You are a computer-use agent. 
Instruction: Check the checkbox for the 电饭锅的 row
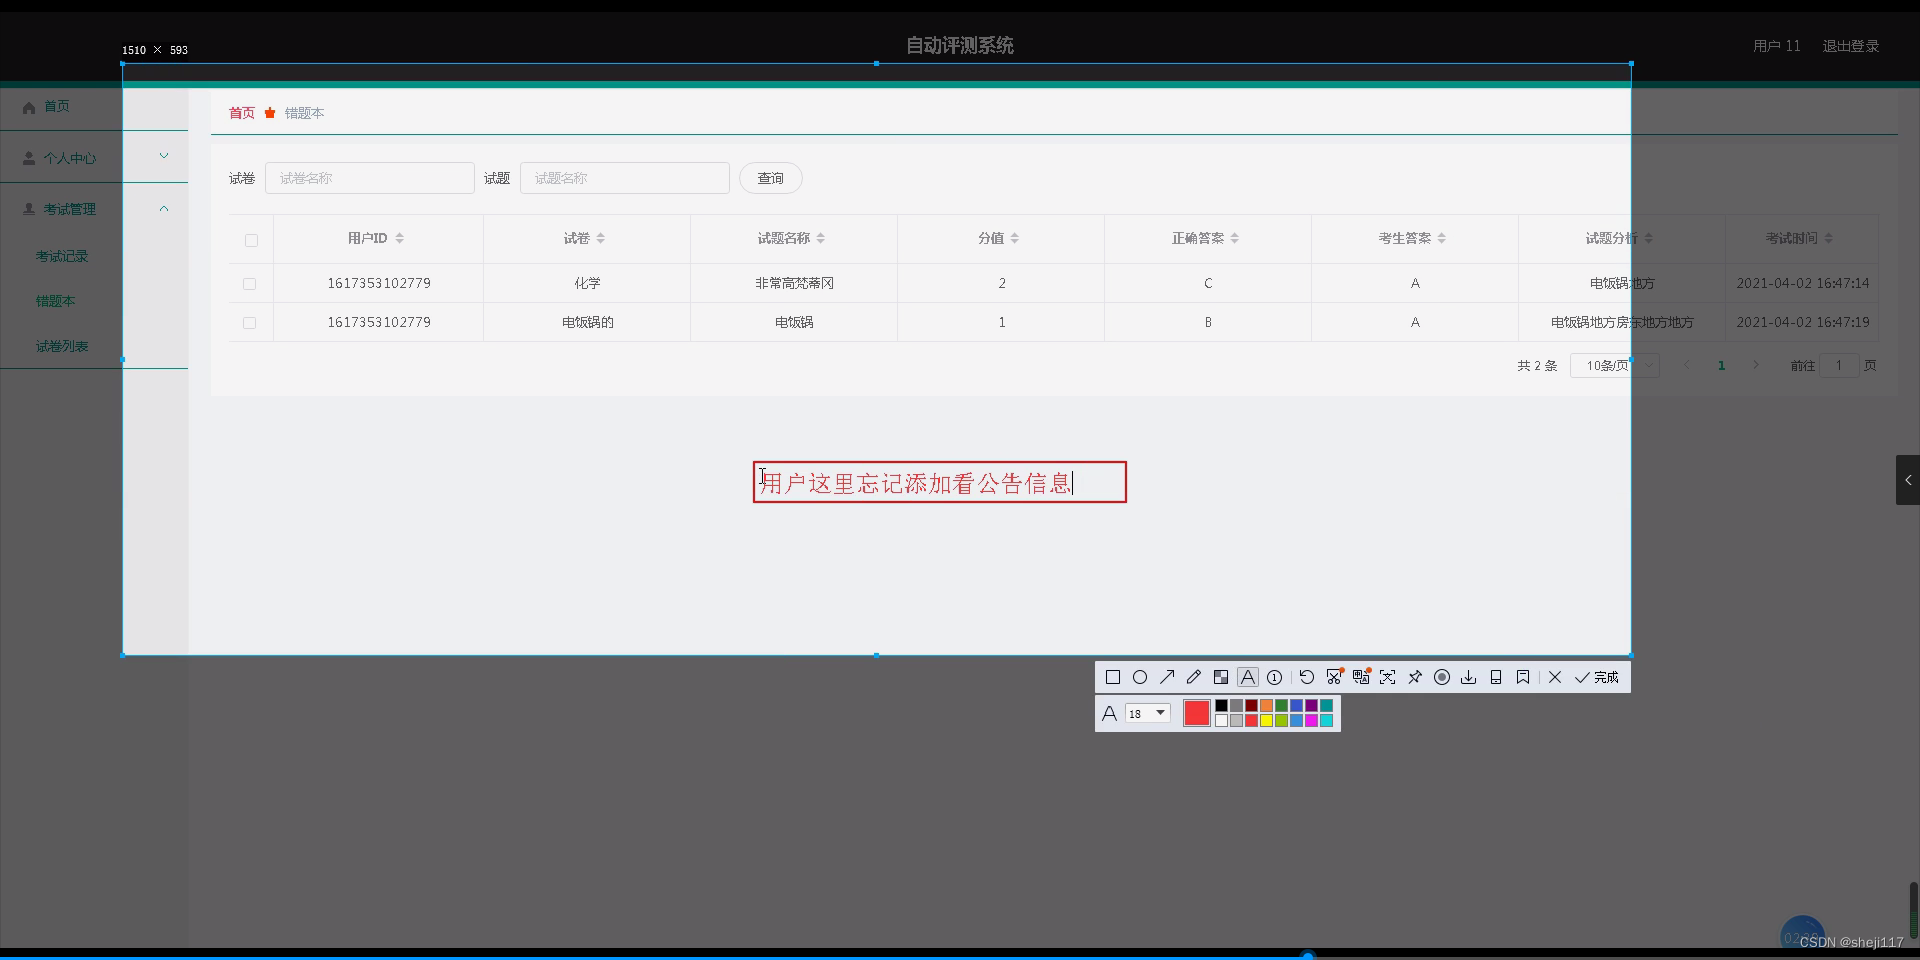pos(249,322)
